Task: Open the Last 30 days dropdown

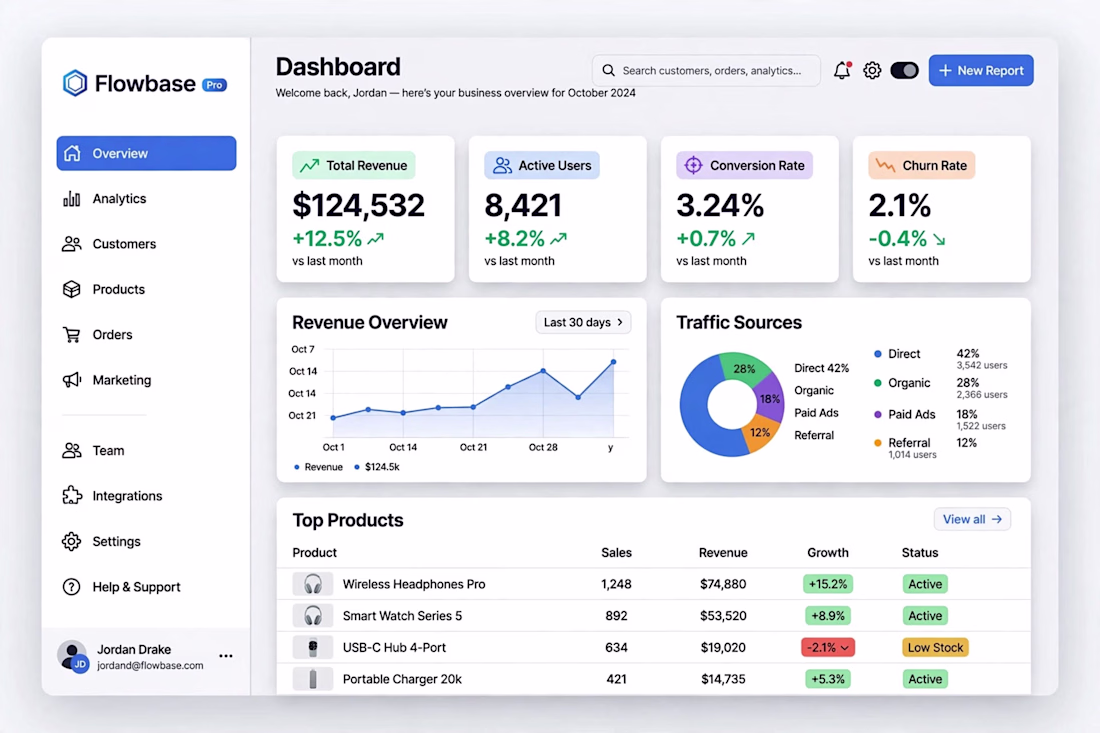Action: click(x=583, y=322)
